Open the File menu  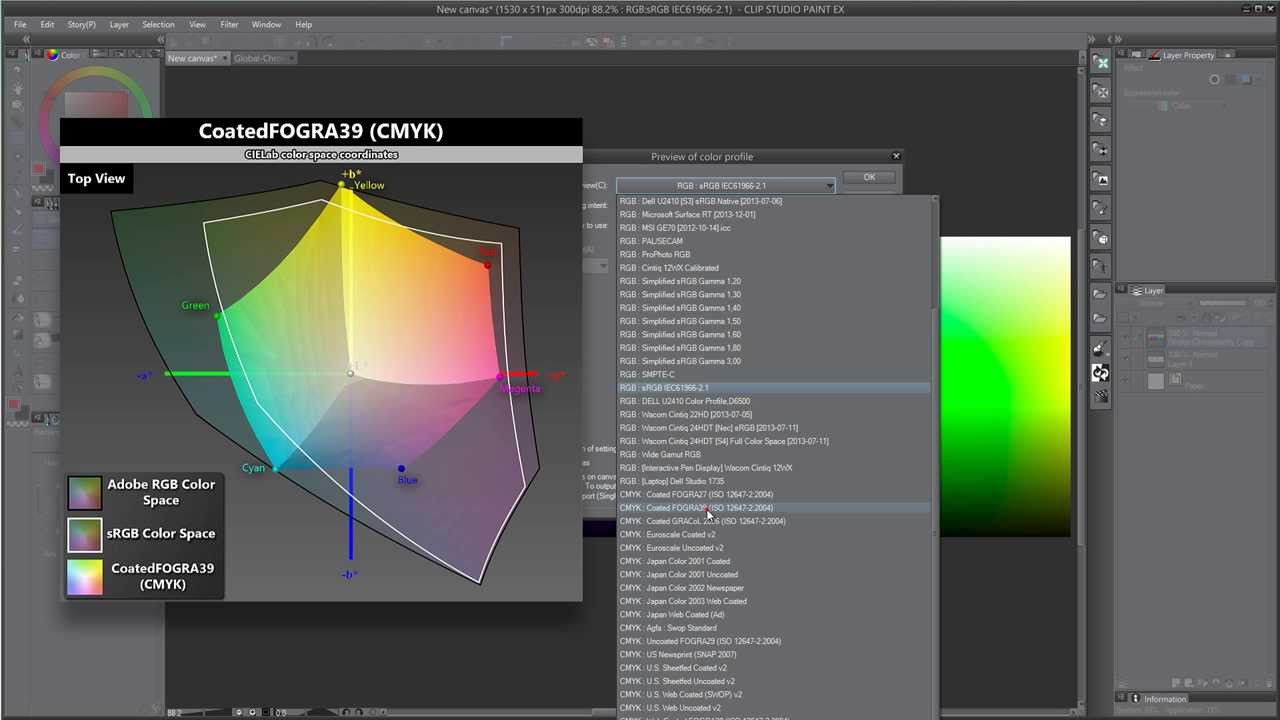[20, 24]
